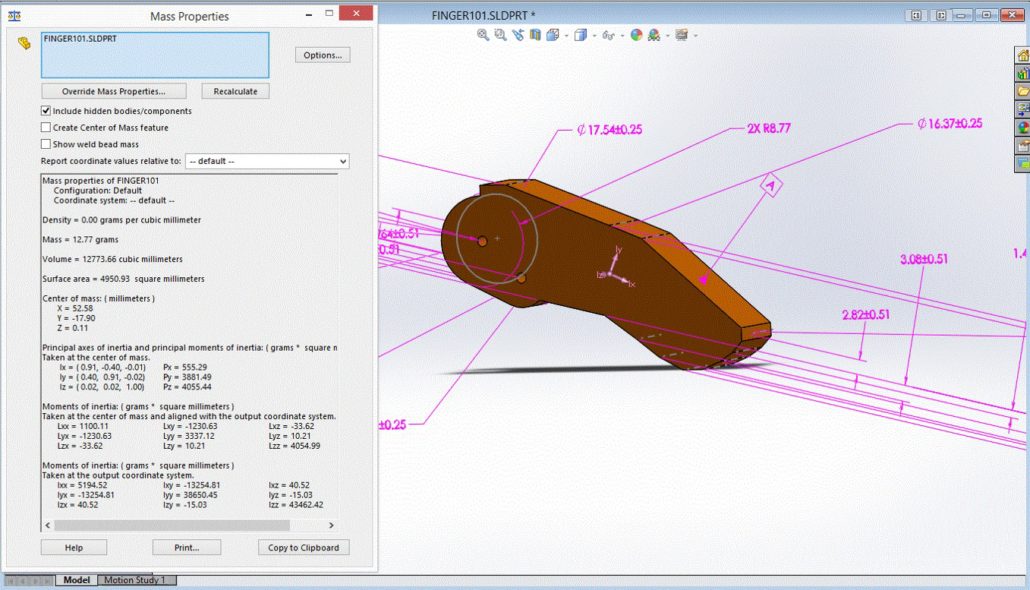Expand the Hide/Show Items dropdown arrow
The width and height of the screenshot is (1030, 590).
621,35
